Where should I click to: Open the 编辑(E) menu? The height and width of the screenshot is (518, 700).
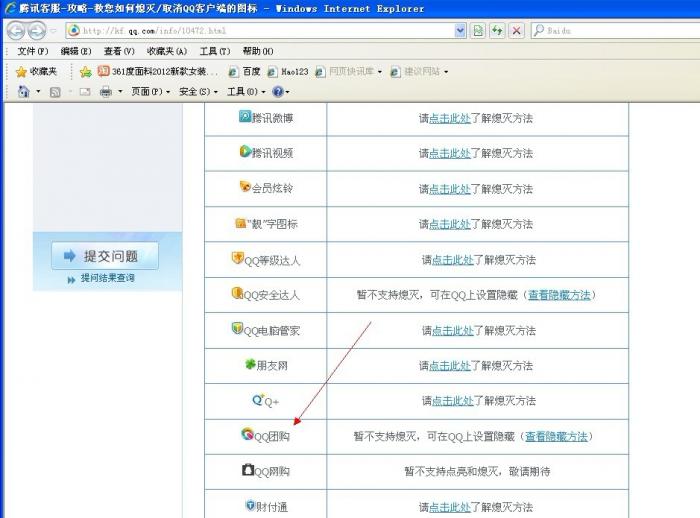(76, 51)
